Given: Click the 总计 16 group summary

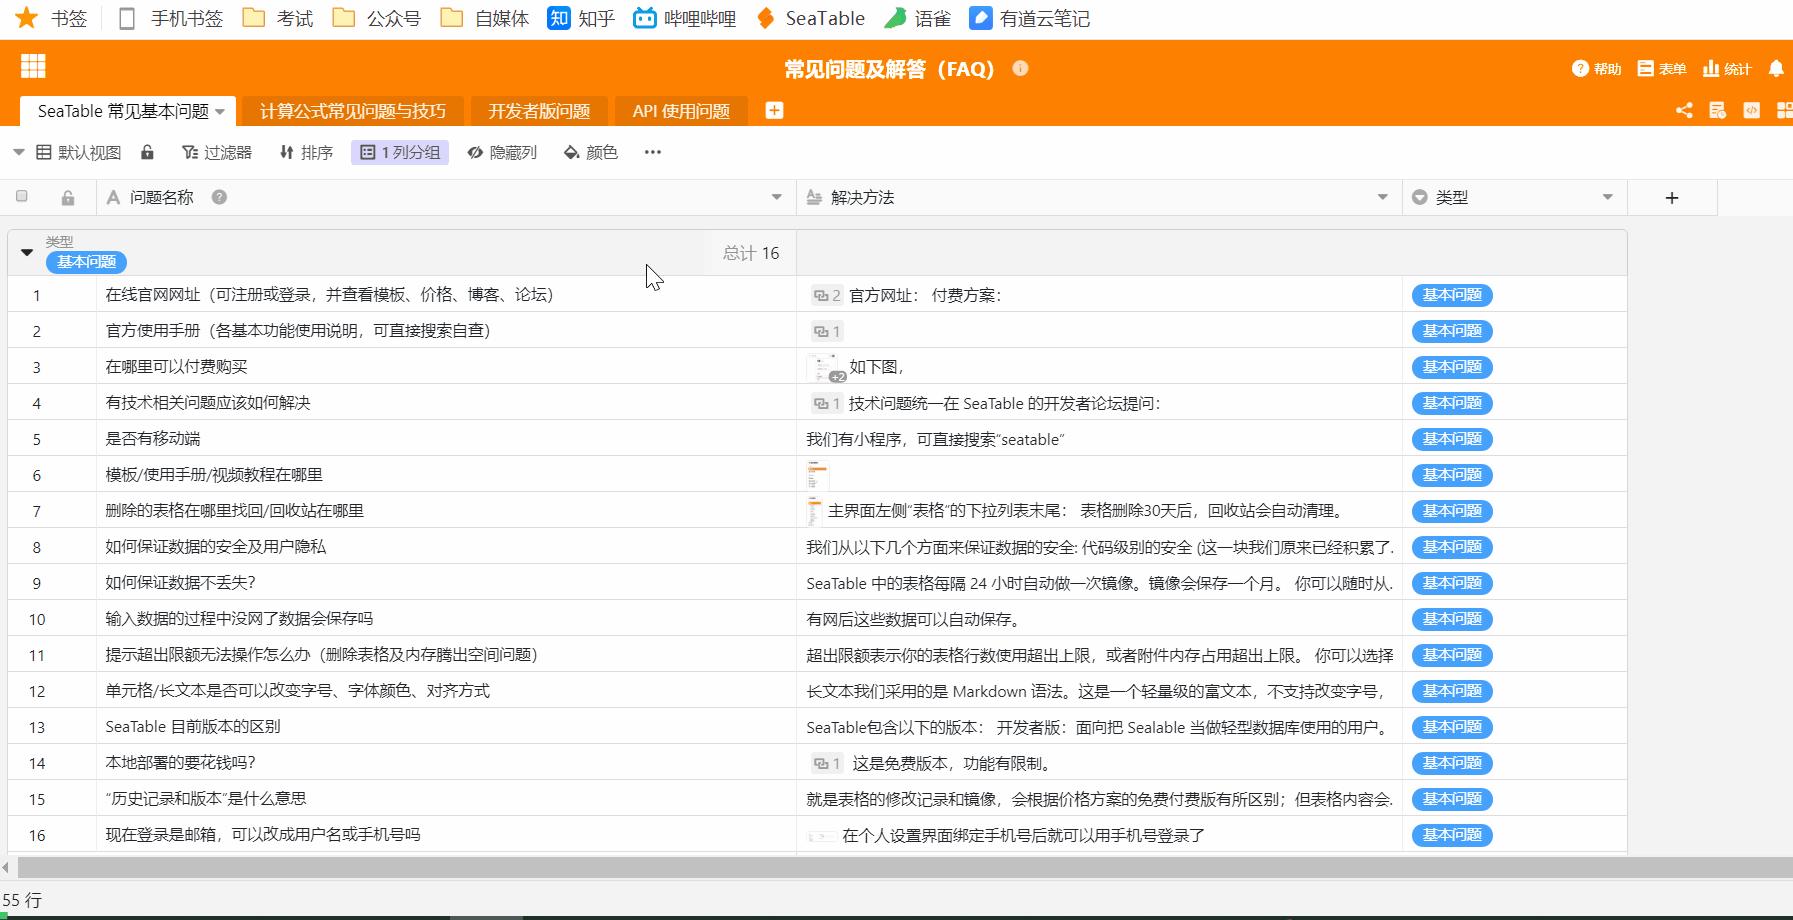Looking at the screenshot, I should point(751,253).
